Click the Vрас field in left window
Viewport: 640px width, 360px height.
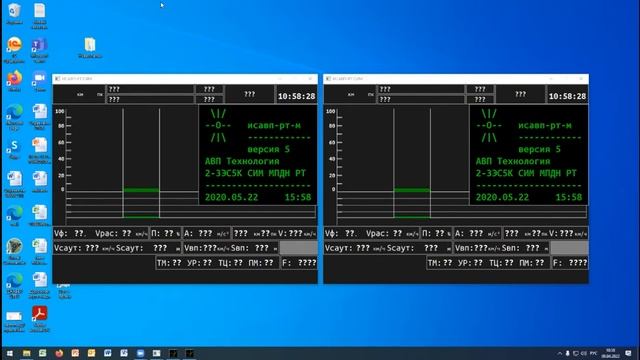[x=121, y=233]
